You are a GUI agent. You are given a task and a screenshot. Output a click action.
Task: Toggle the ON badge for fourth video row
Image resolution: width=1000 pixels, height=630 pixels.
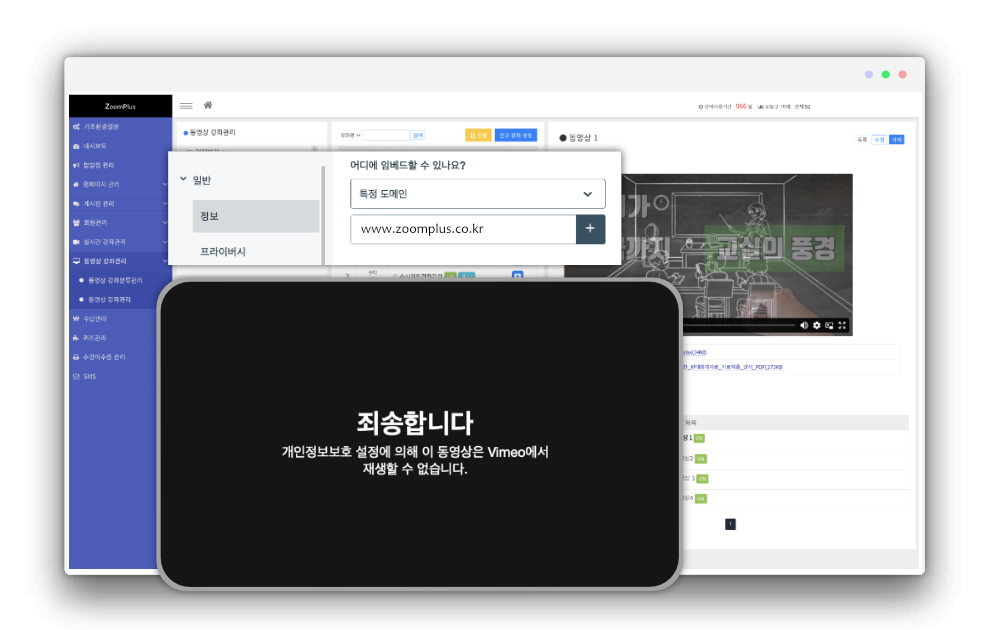(701, 499)
